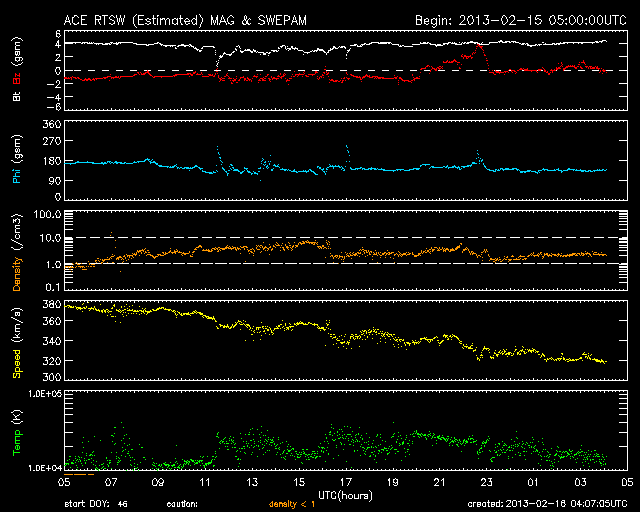Click the '13' hour label on the x-axis
This screenshot has width=640, height=512.
[x=252, y=482]
